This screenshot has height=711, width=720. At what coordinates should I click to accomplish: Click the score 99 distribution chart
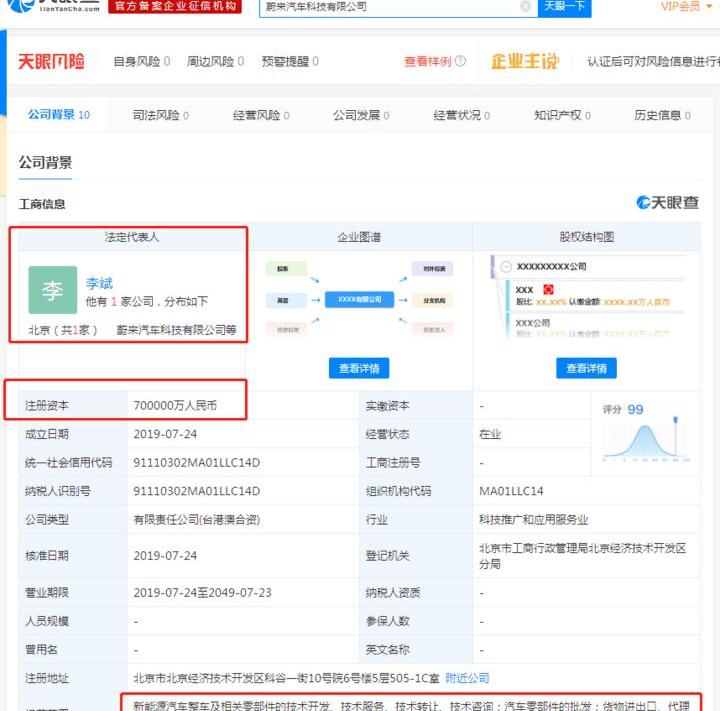[645, 440]
